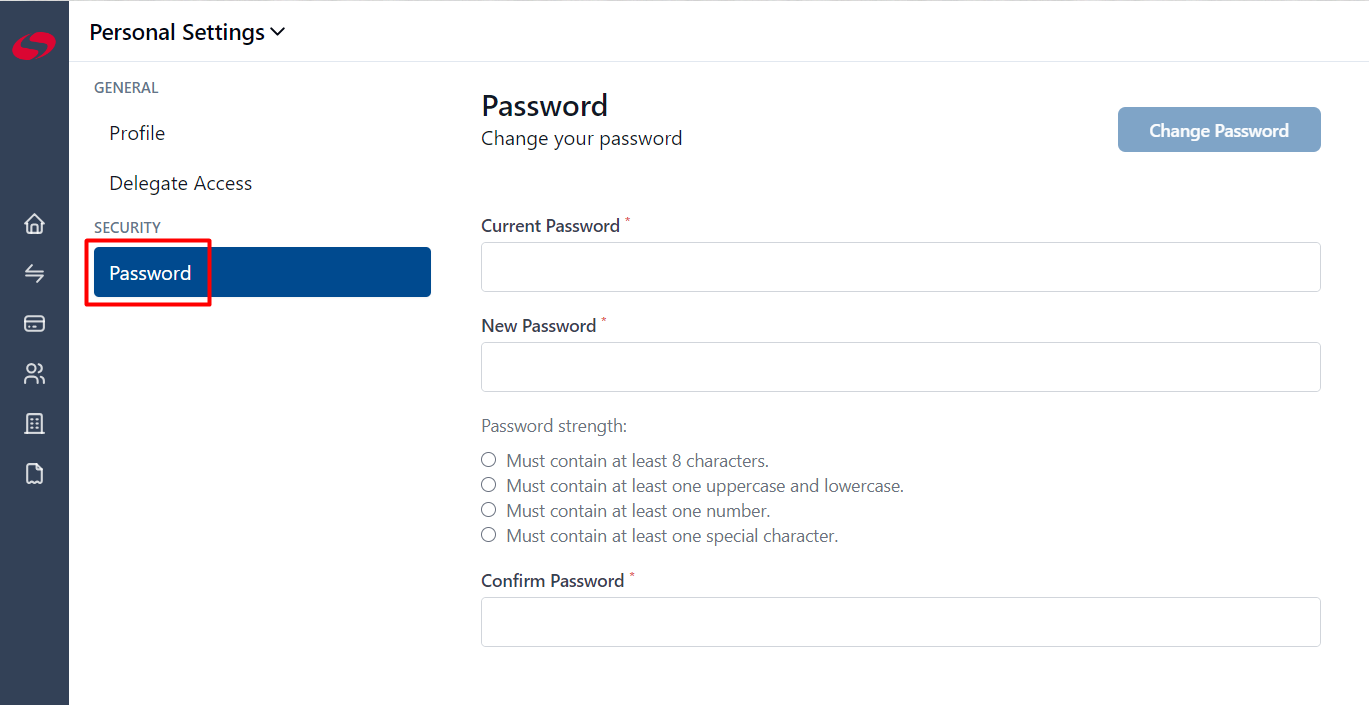Select the one number requirement circle
The width and height of the screenshot is (1369, 705).
[x=488, y=510]
